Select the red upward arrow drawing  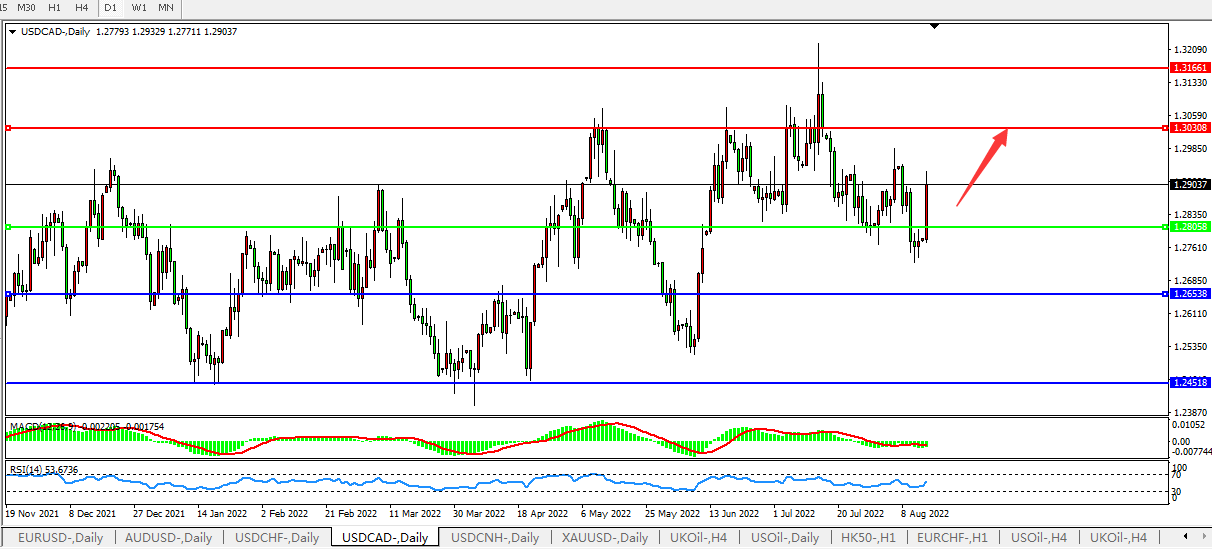click(981, 166)
